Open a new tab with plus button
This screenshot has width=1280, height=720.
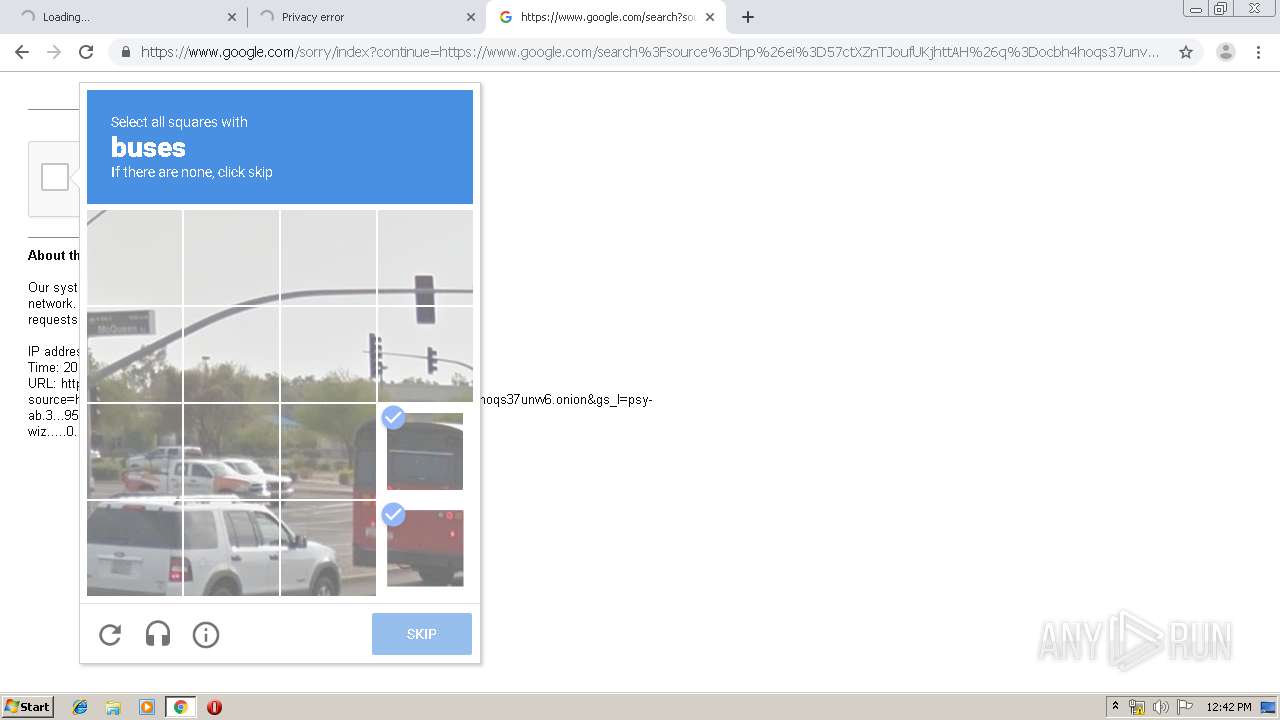[x=748, y=17]
